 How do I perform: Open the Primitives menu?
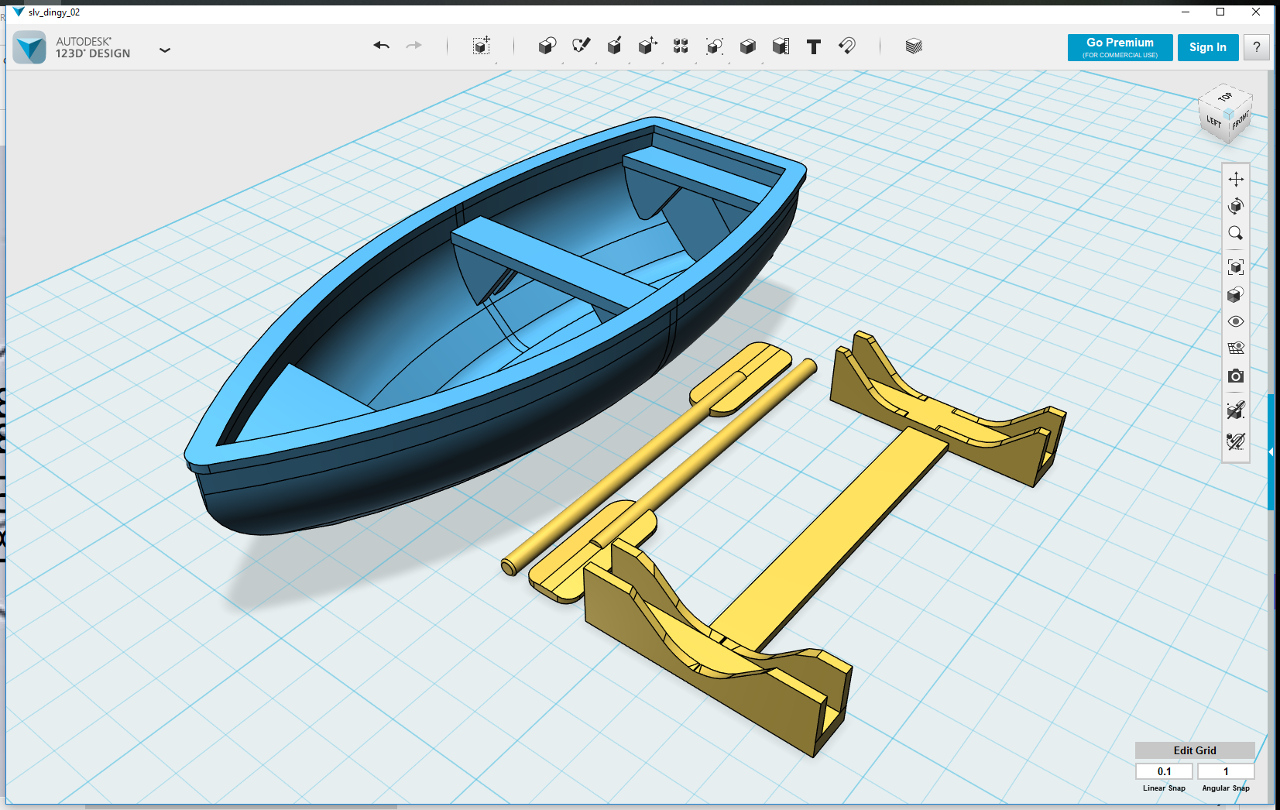click(x=547, y=46)
